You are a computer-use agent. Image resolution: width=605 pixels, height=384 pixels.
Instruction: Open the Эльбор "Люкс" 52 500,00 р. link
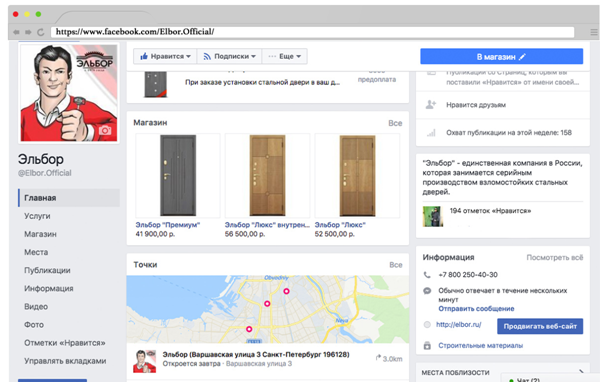coord(340,225)
